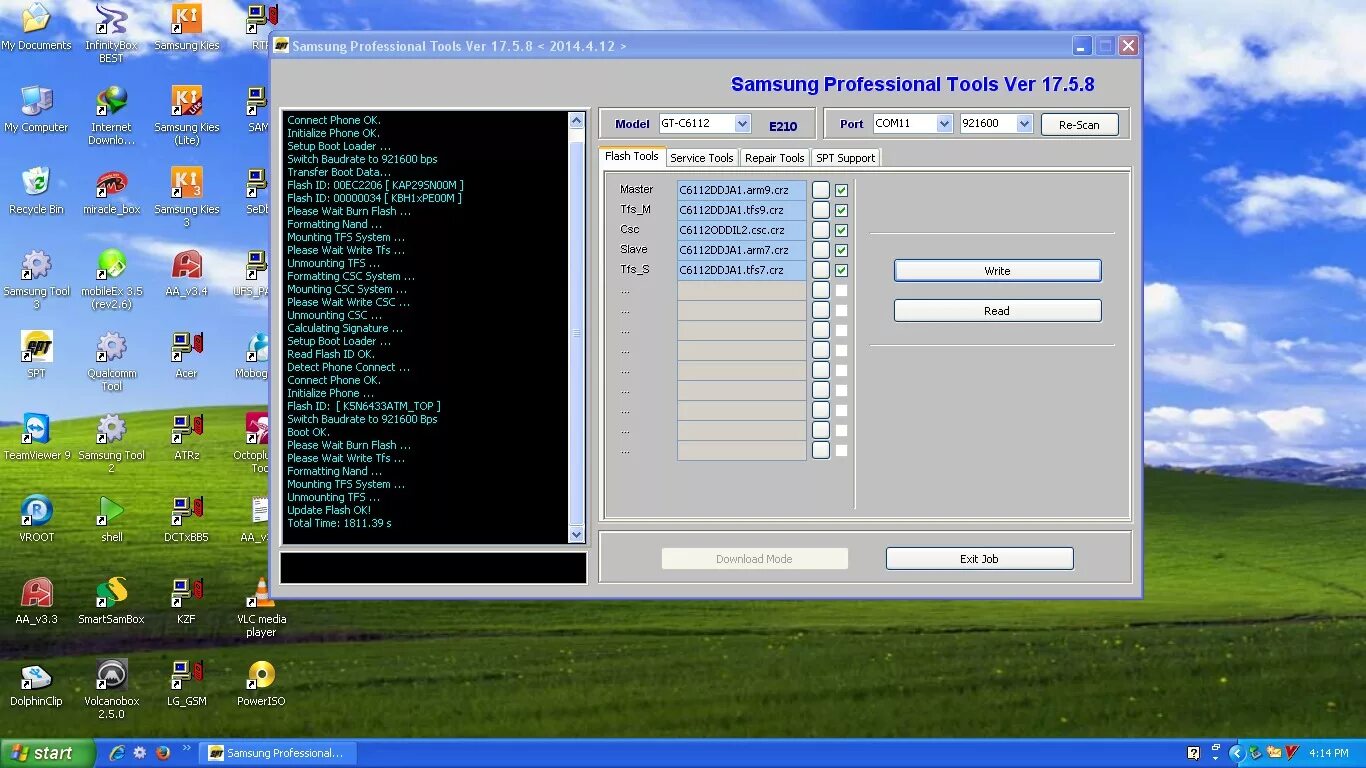Click log scrollbar up arrow
Image resolution: width=1366 pixels, height=768 pixels.
click(576, 120)
